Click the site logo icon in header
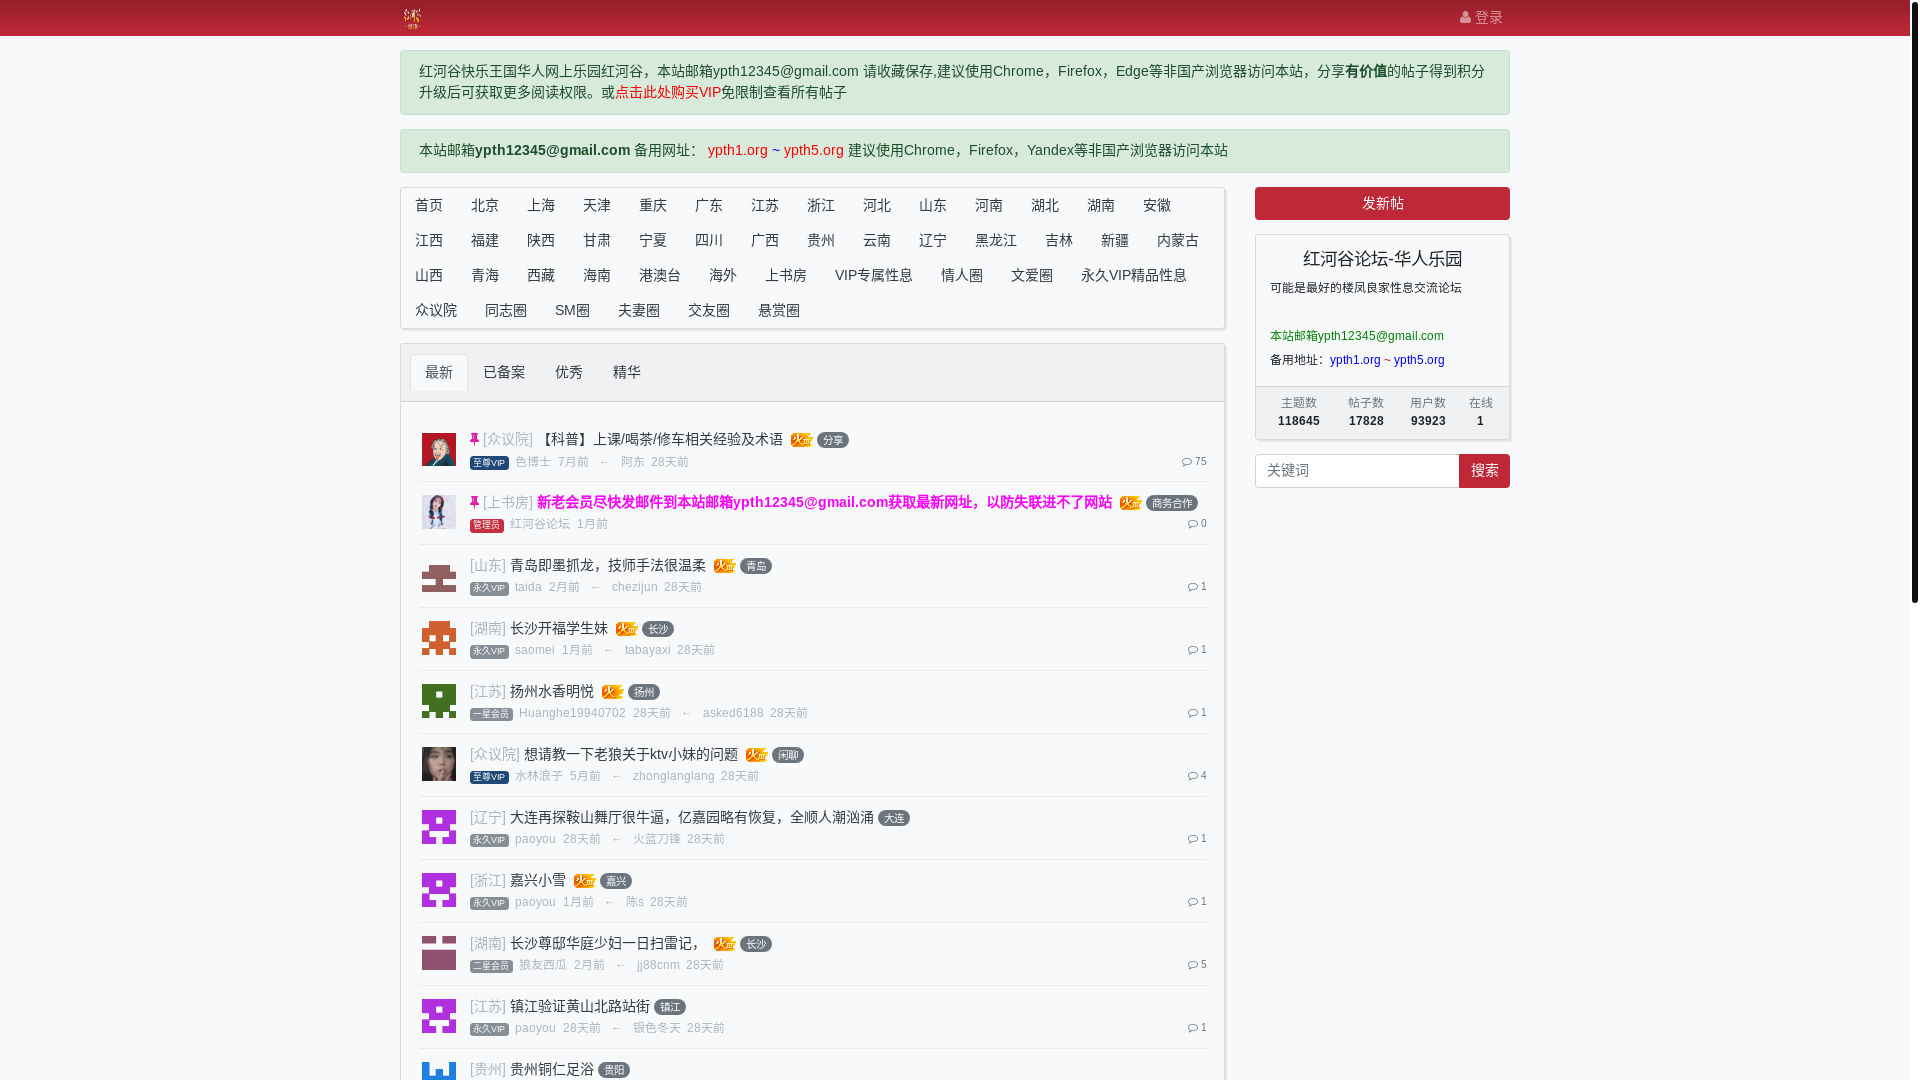 pos(412,18)
